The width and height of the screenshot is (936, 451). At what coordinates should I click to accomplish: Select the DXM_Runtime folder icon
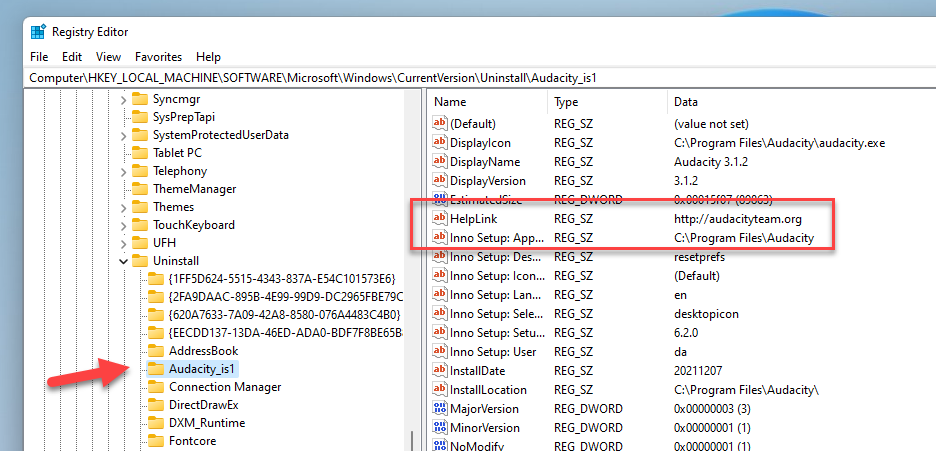(x=155, y=423)
